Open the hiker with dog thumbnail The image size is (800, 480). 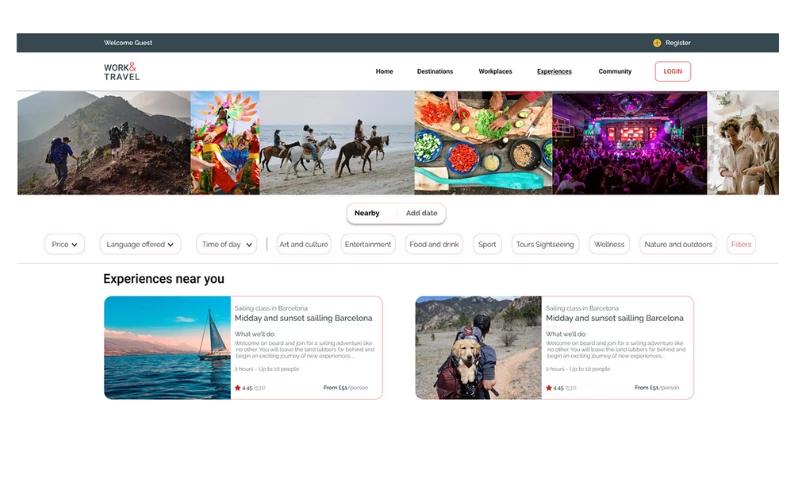pyautogui.click(x=478, y=347)
